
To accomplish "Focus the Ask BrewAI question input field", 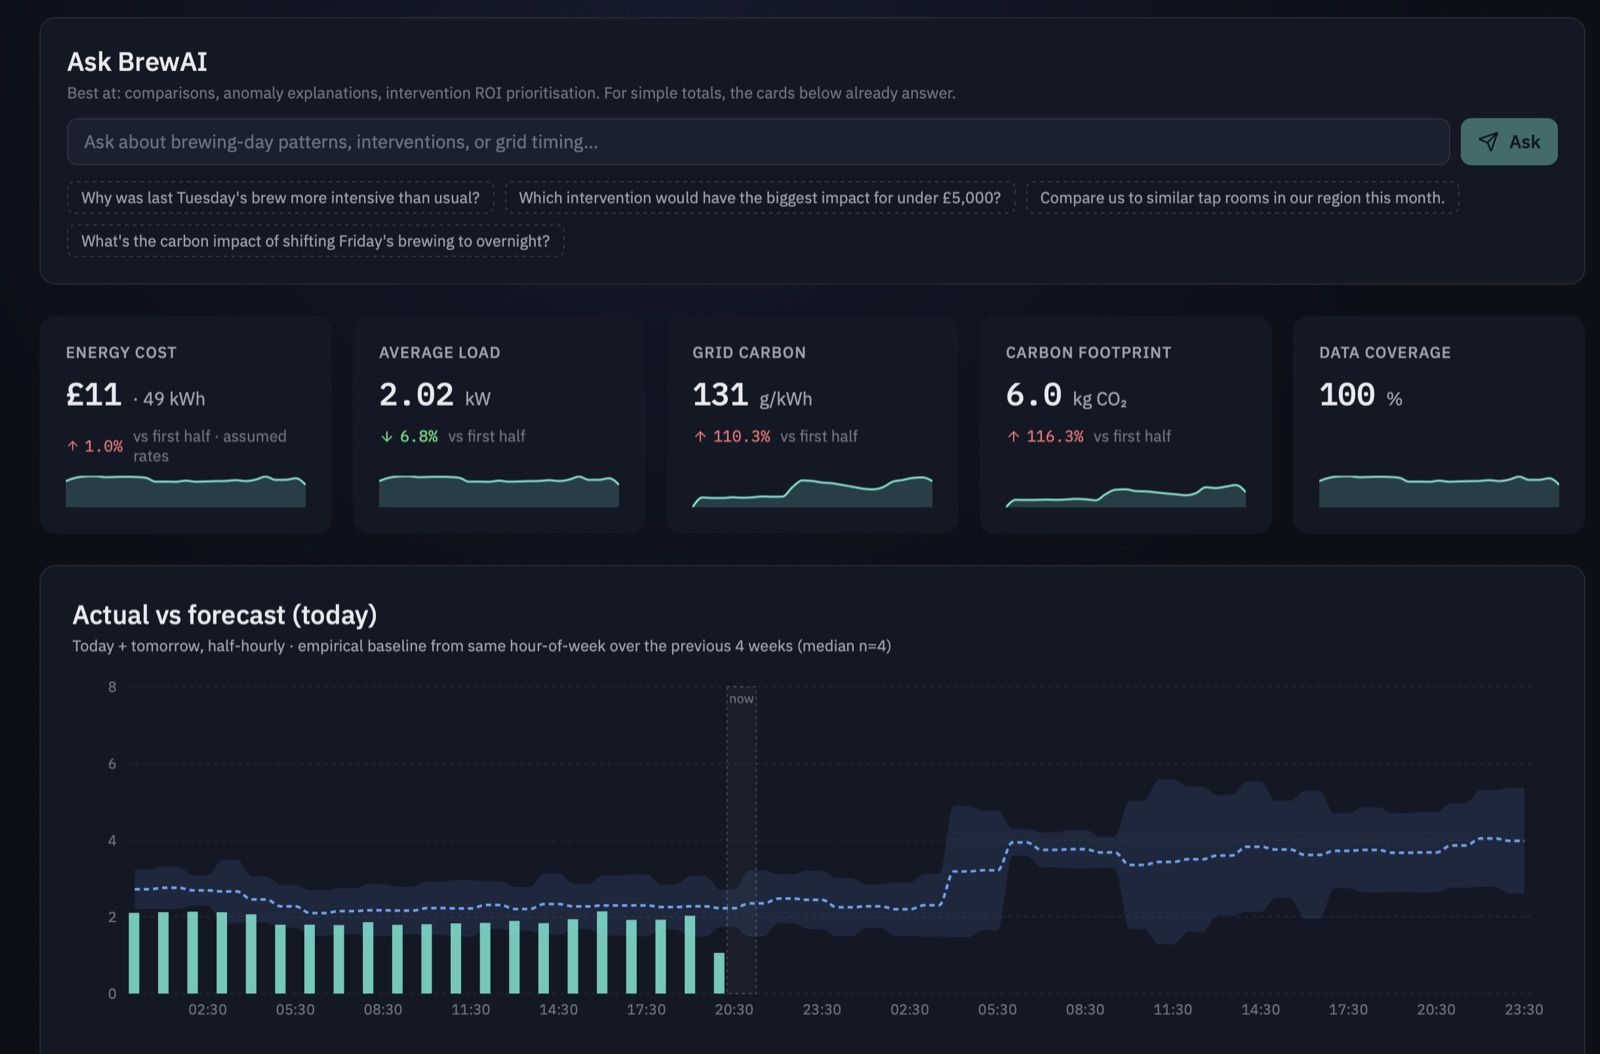I will tap(758, 142).
